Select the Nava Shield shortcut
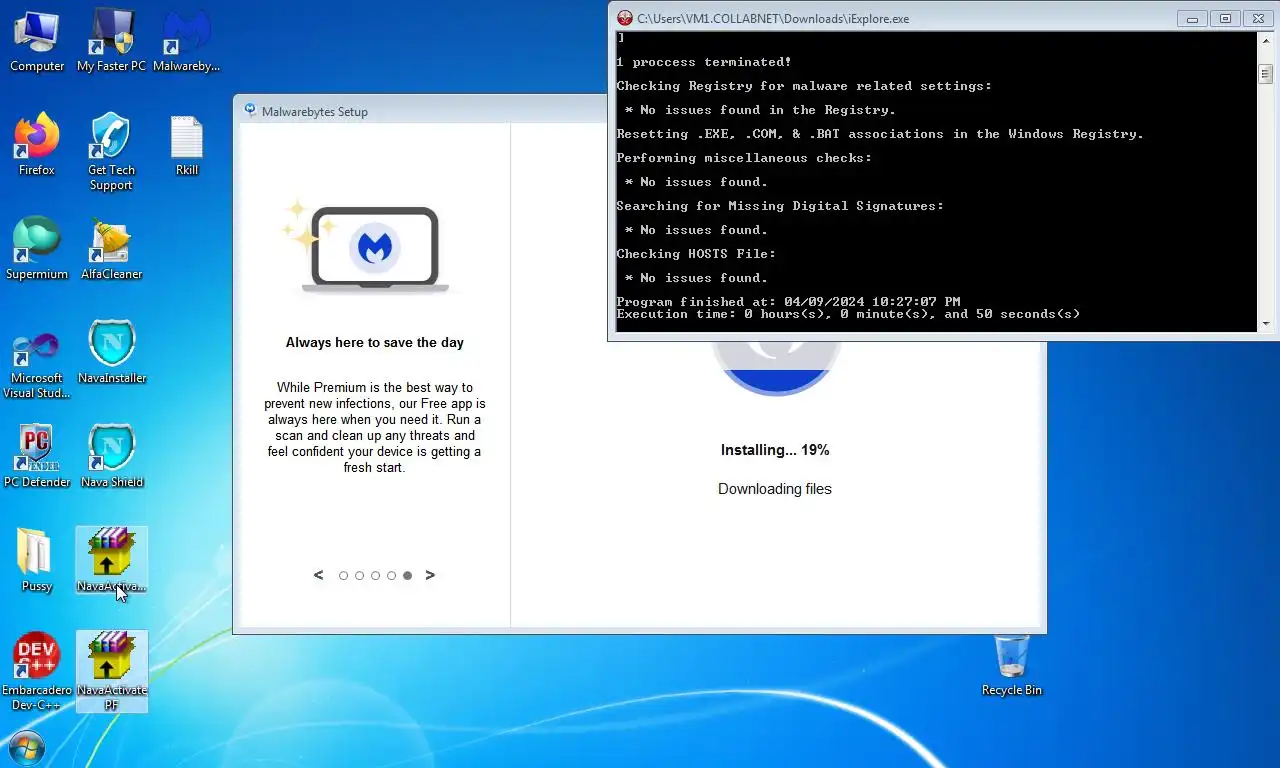Screen dimensions: 1280x768 pyautogui.click(x=112, y=457)
